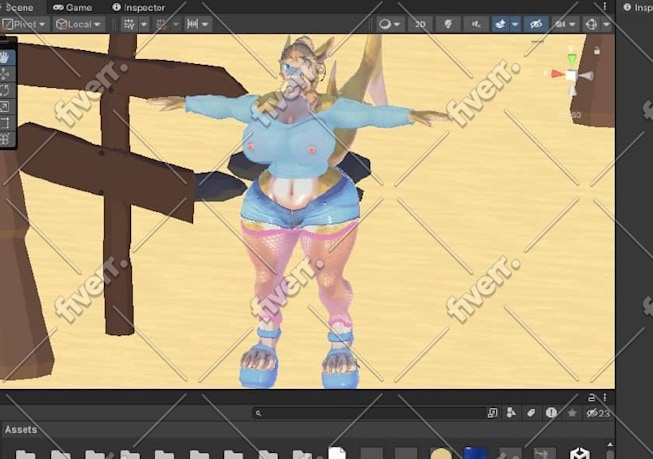Open the scene camera settings dropdown

[565, 25]
